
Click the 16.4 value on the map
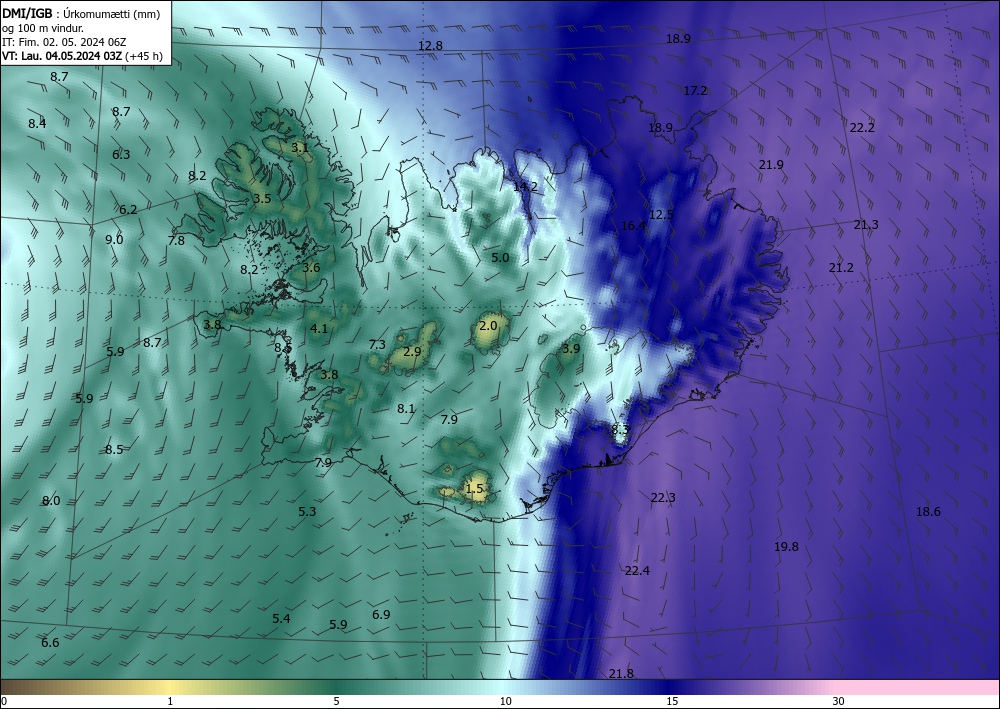tap(633, 225)
